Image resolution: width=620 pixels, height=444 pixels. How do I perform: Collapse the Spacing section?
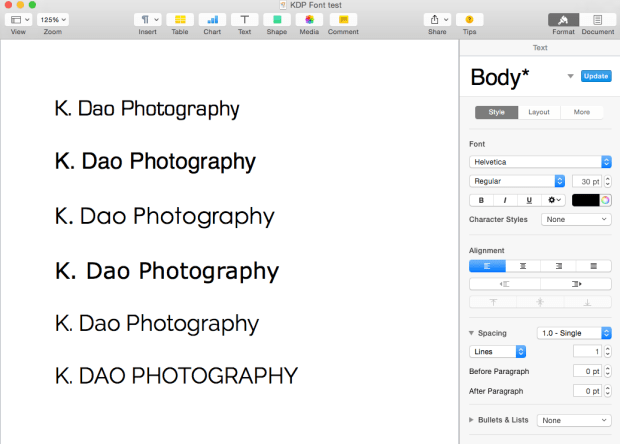[x=472, y=333]
